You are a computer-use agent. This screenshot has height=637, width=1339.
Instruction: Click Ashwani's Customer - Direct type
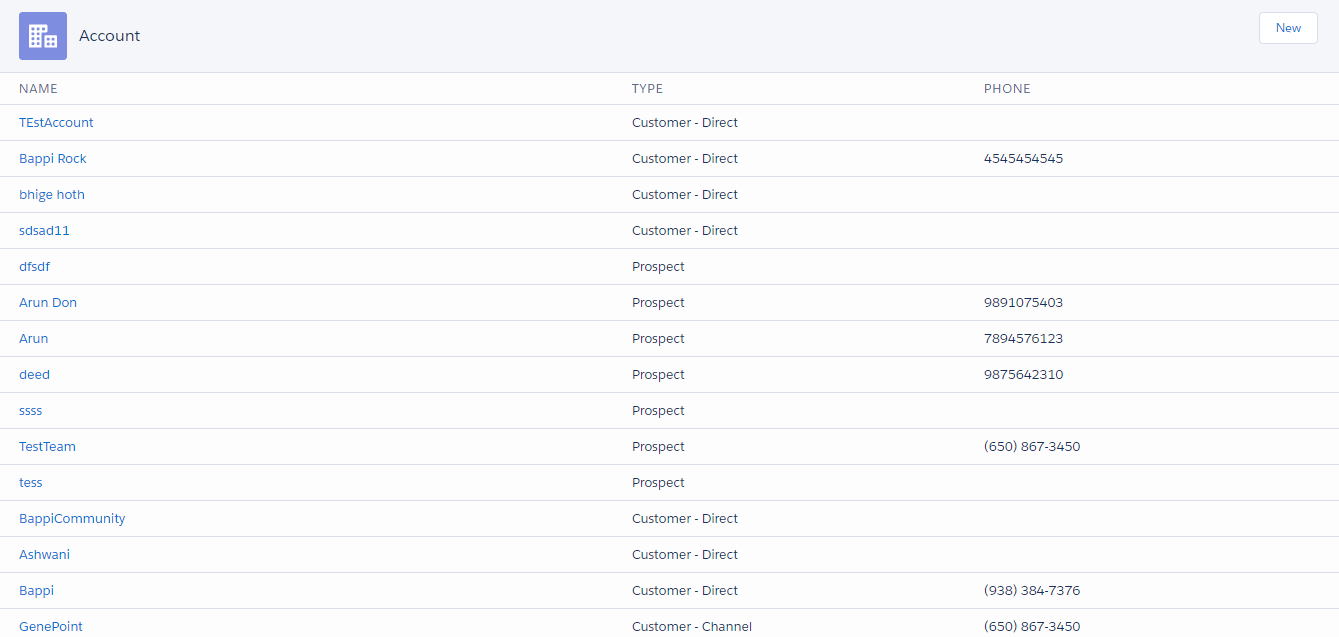click(685, 555)
